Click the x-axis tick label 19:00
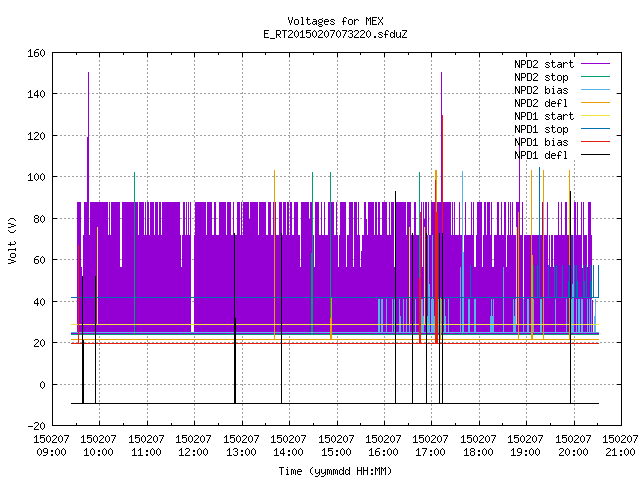This screenshot has height=480, width=640. point(525,452)
